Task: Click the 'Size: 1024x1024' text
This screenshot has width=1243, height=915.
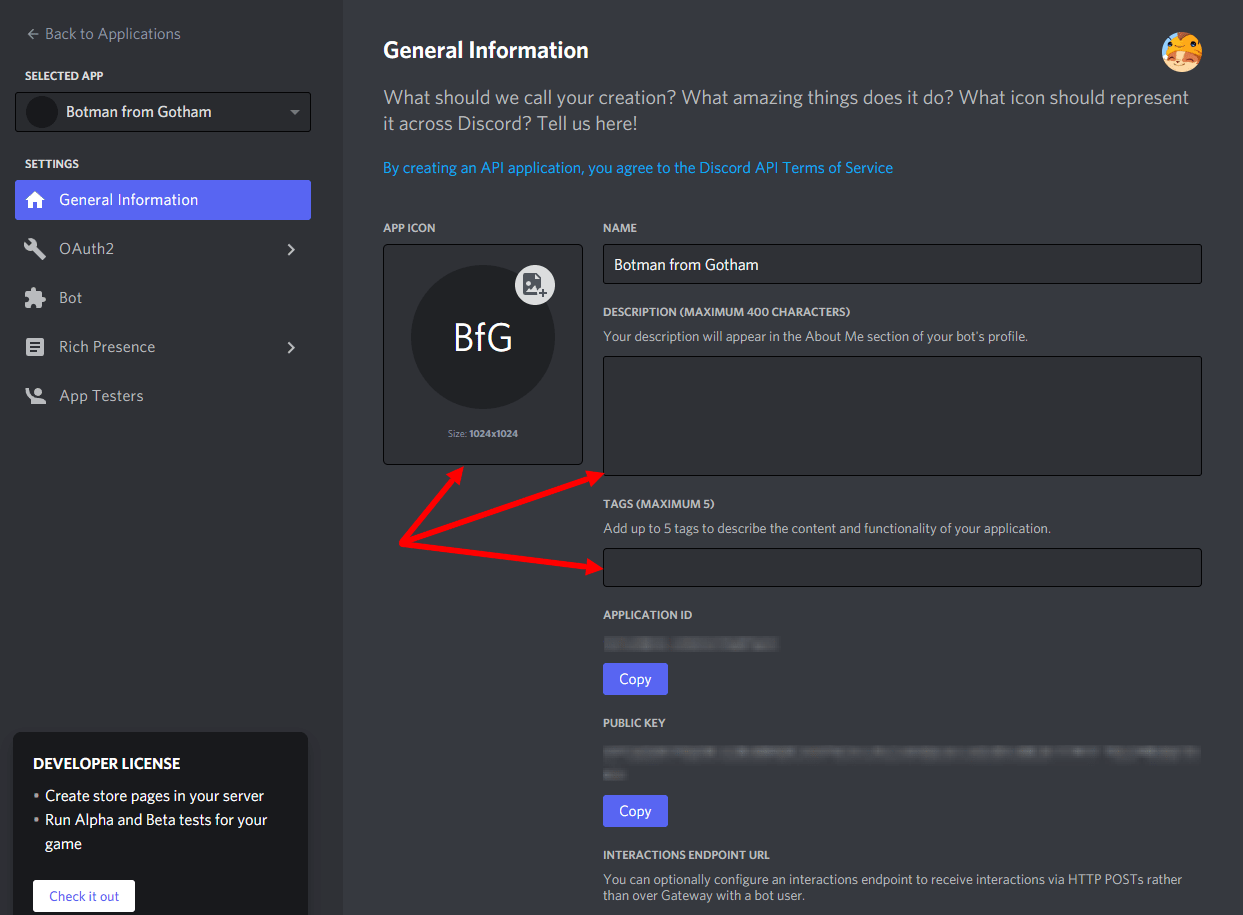Action: pos(483,434)
